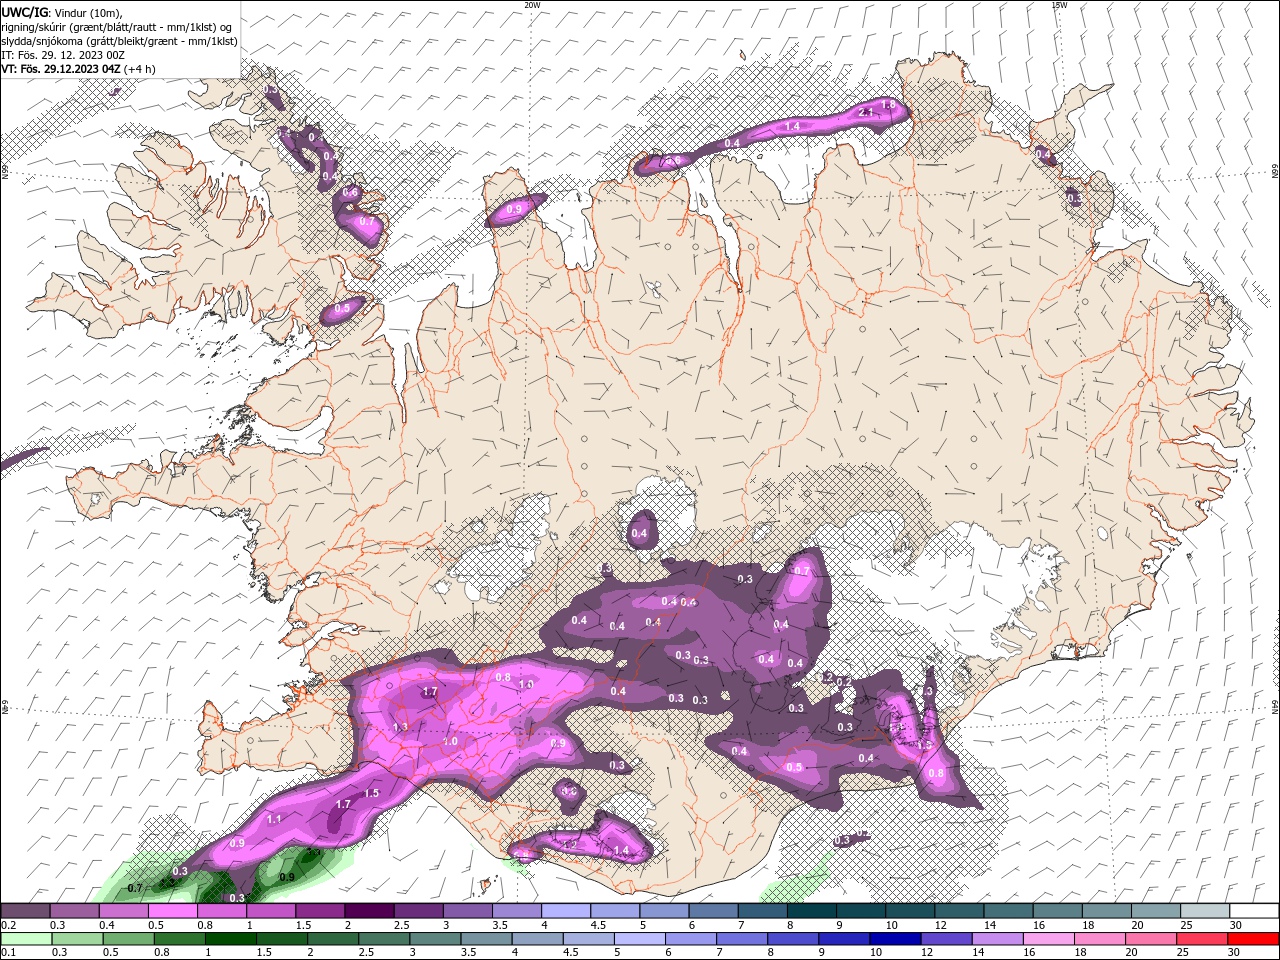Click the darkest green 1–1.5 rain legend swatch
The width and height of the screenshot is (1280, 960).
pyautogui.click(x=230, y=939)
